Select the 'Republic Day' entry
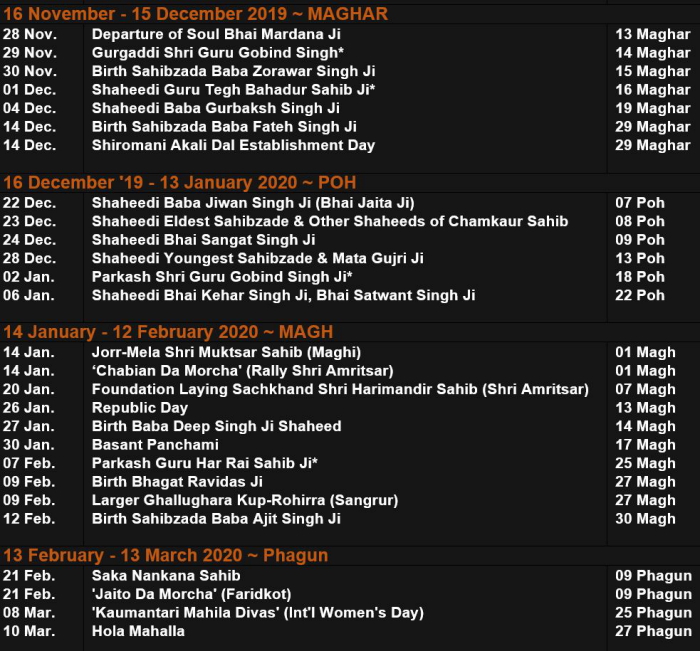The height and width of the screenshot is (651, 700). click(x=140, y=408)
